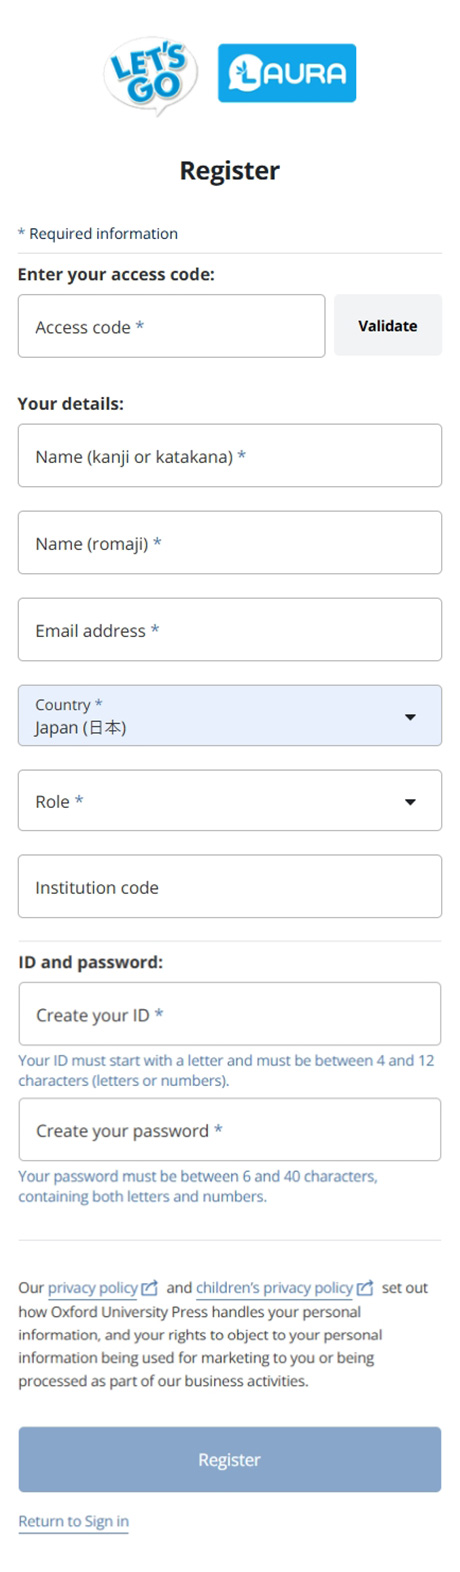Click the blue Register button

tap(230, 1460)
